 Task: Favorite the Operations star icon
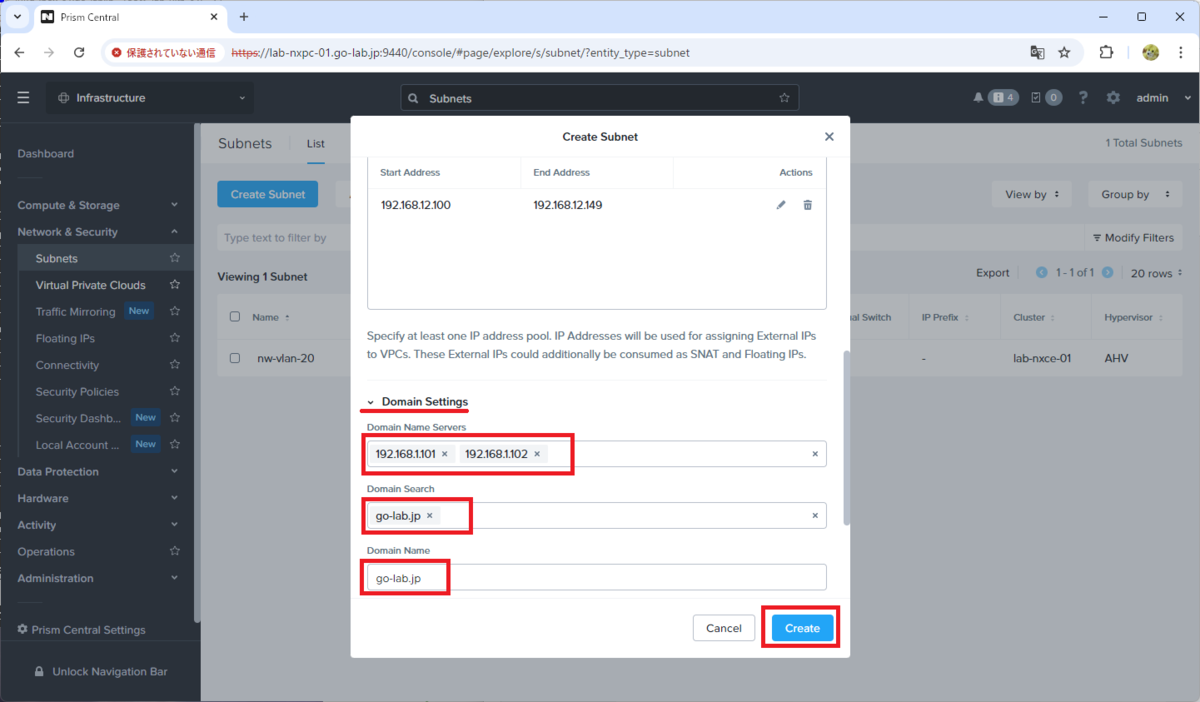pos(175,551)
